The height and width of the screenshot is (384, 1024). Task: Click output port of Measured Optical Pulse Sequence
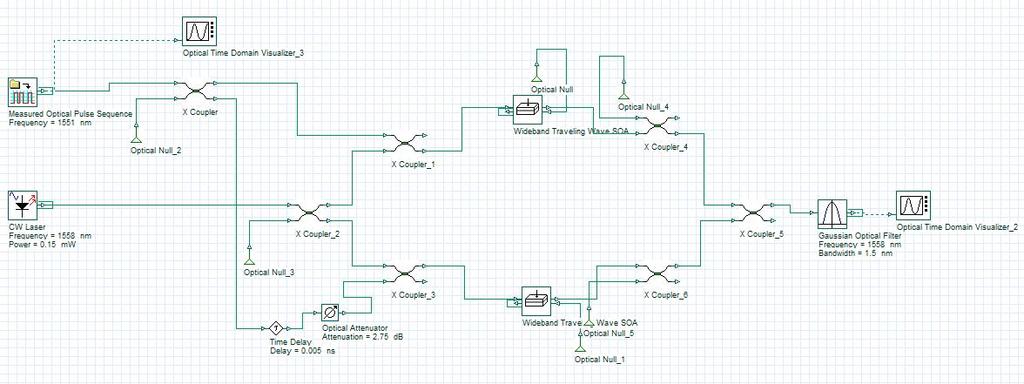[x=44, y=91]
